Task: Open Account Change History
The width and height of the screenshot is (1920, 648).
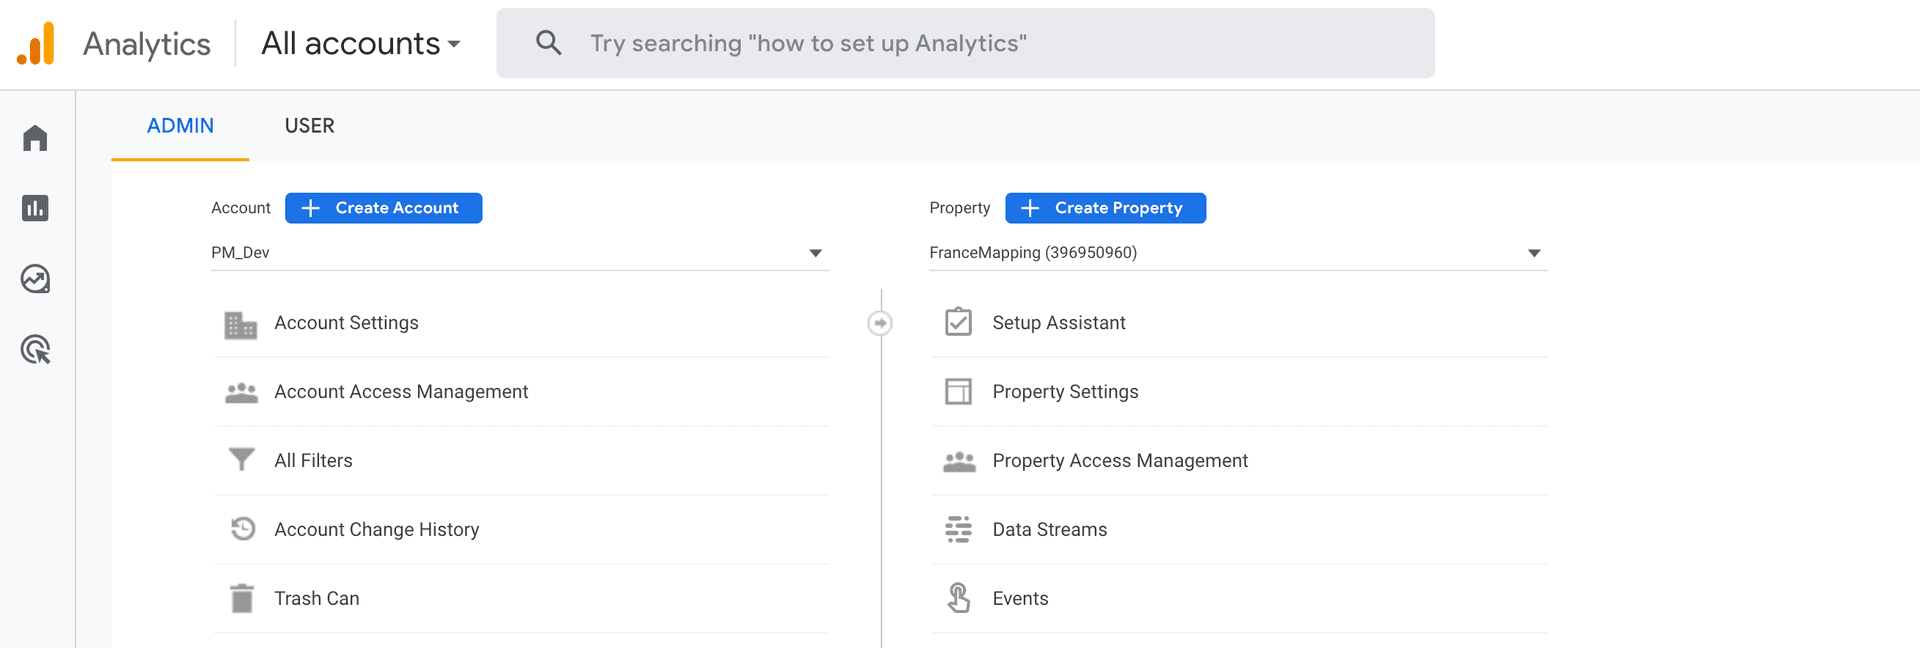Action: point(376,529)
